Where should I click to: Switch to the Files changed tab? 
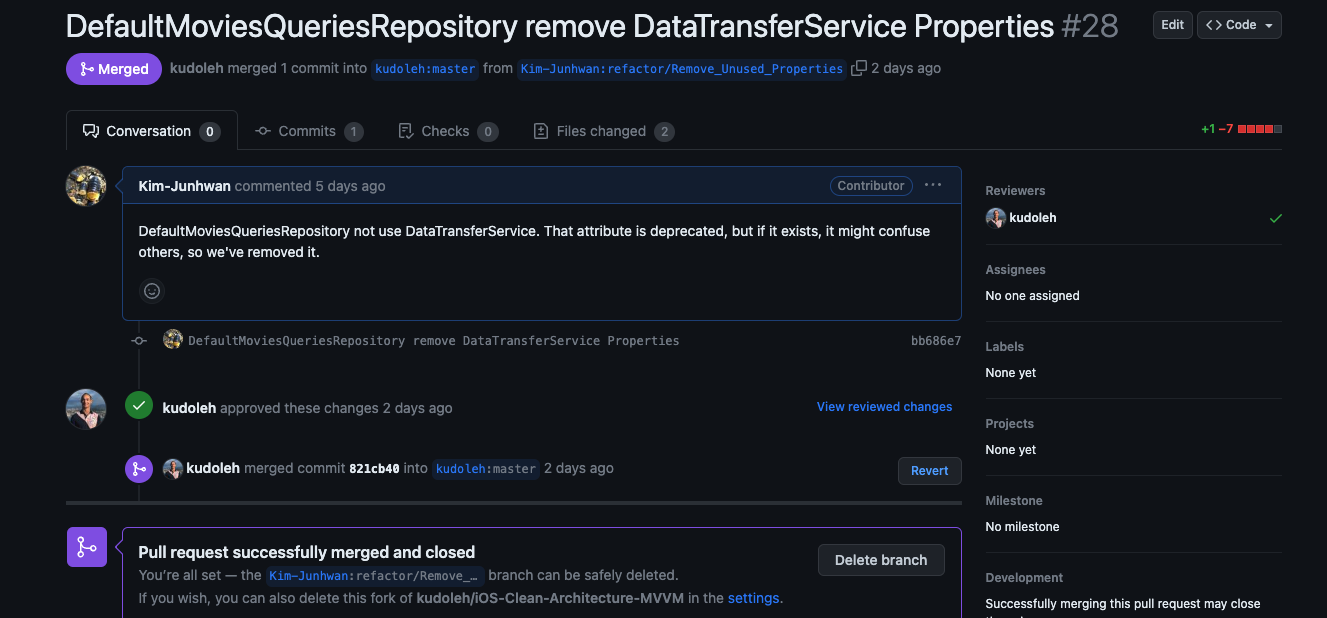[604, 131]
